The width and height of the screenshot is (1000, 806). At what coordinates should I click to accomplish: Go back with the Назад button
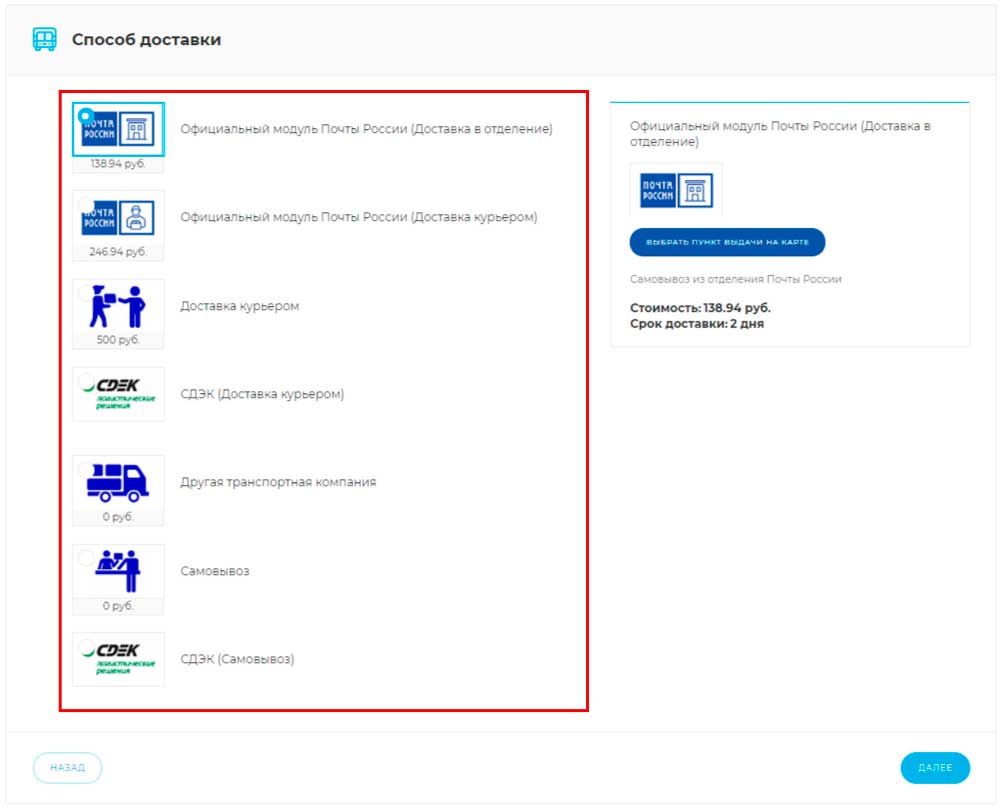(x=67, y=767)
